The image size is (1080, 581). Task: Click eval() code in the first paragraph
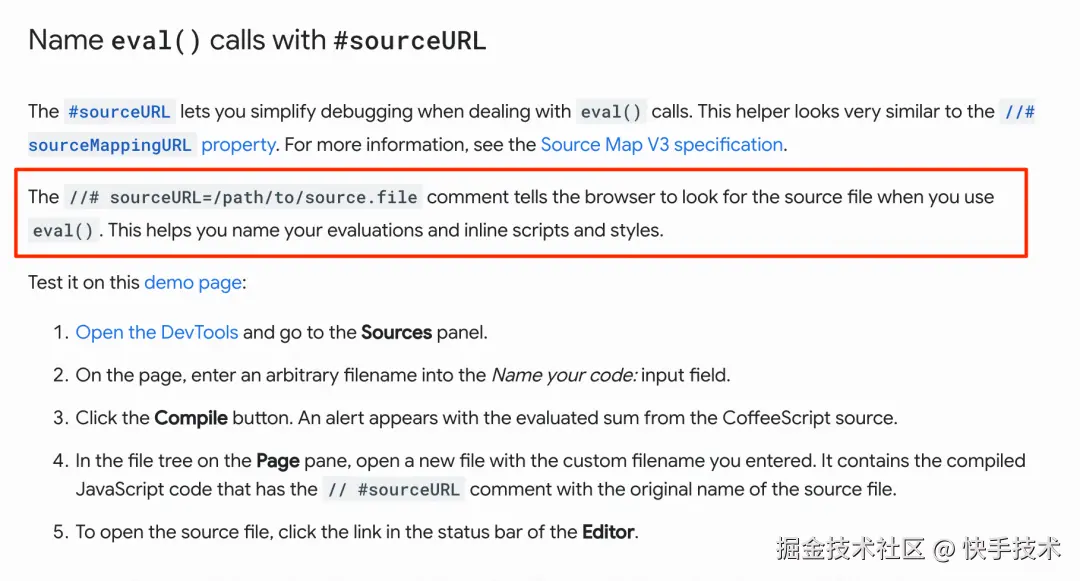(612, 111)
